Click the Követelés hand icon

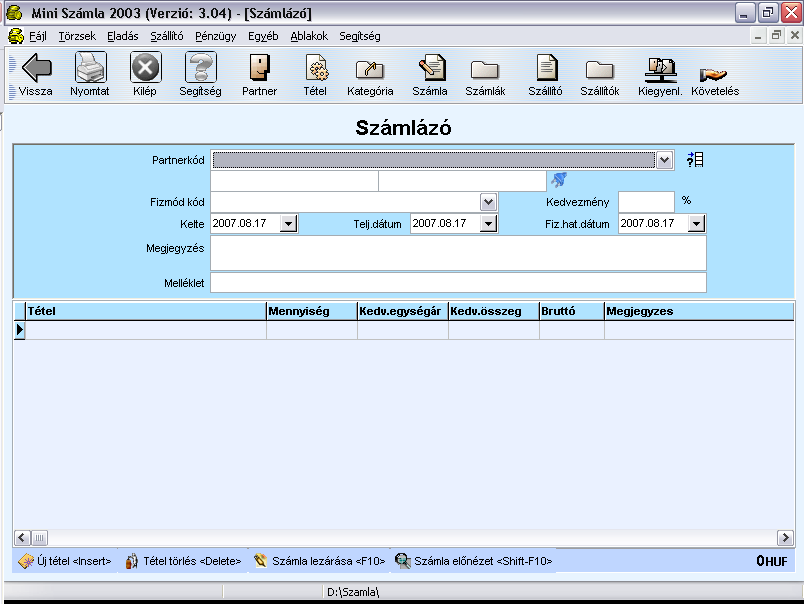(713, 75)
